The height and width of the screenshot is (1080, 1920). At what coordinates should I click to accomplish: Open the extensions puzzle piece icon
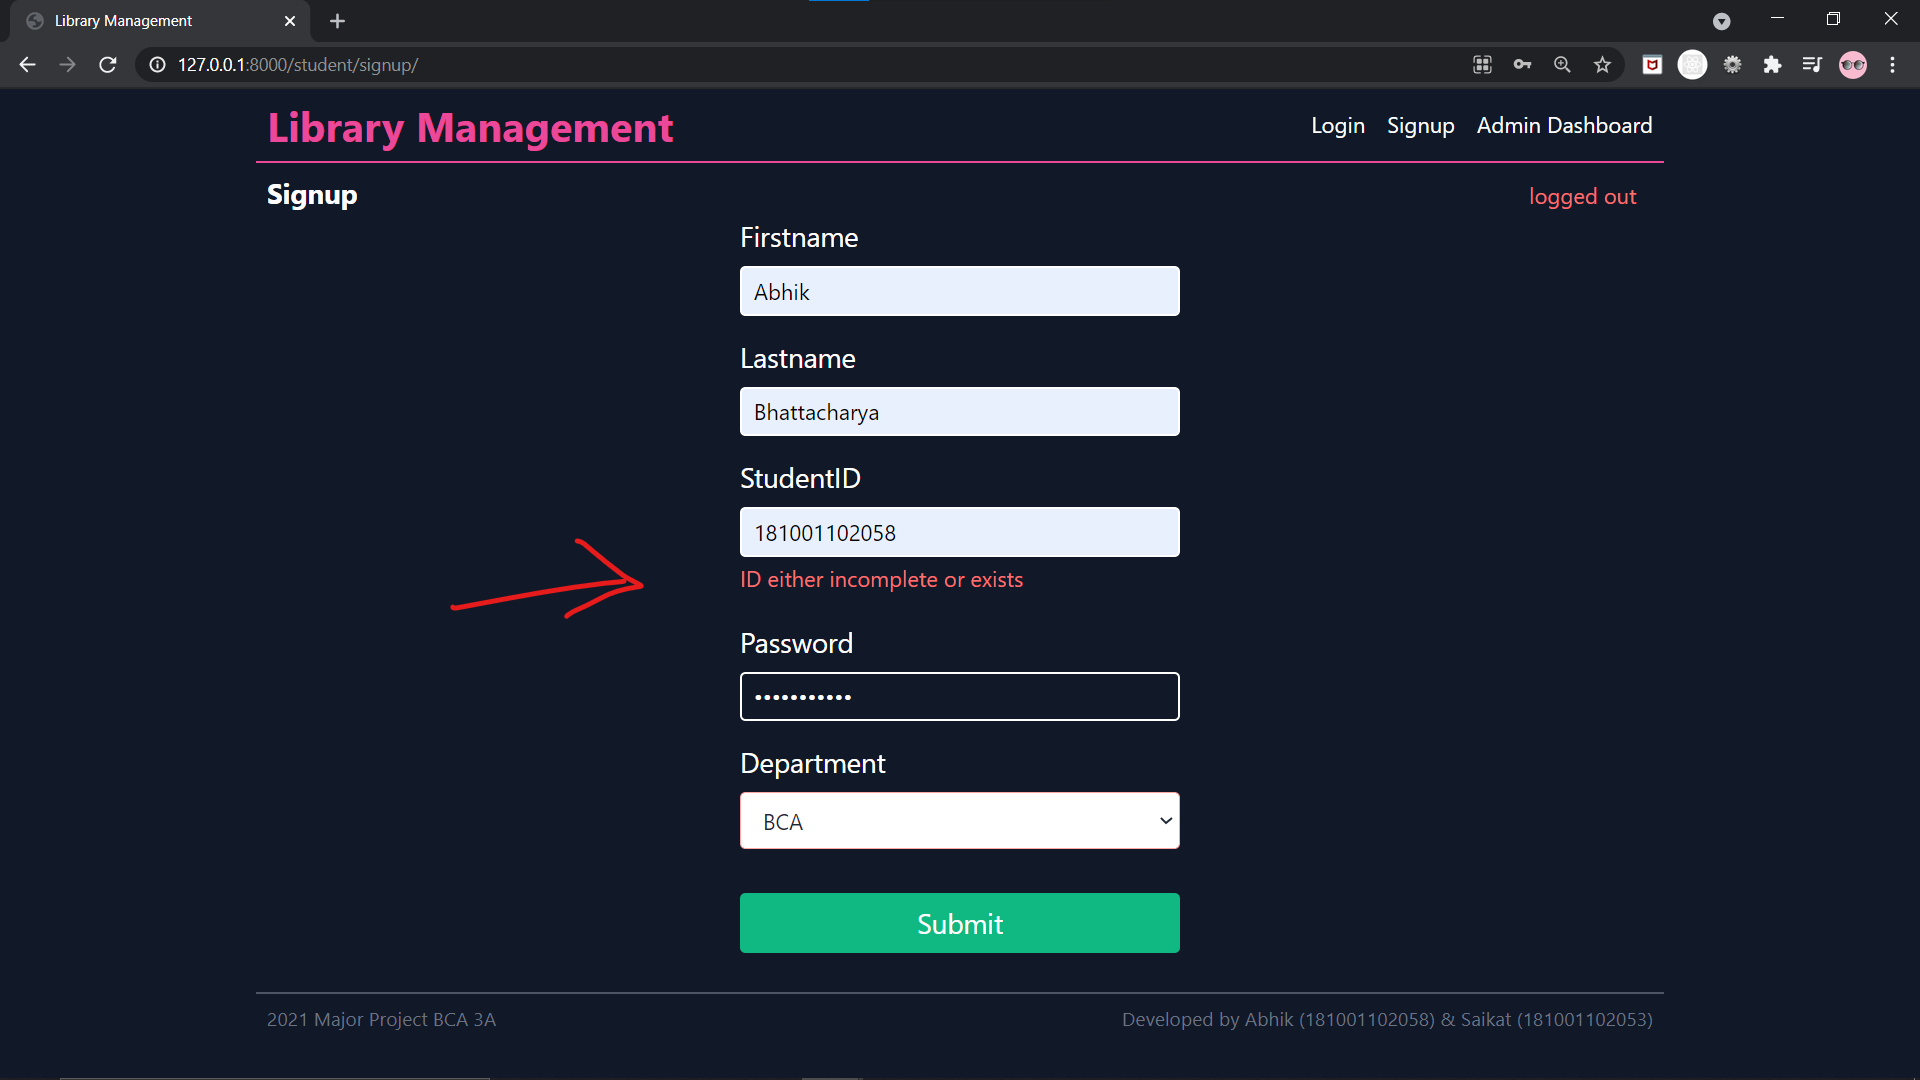(1772, 65)
